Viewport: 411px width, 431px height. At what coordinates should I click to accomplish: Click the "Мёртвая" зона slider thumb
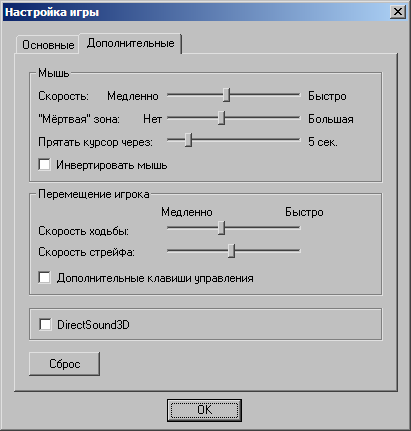pyautogui.click(x=221, y=118)
